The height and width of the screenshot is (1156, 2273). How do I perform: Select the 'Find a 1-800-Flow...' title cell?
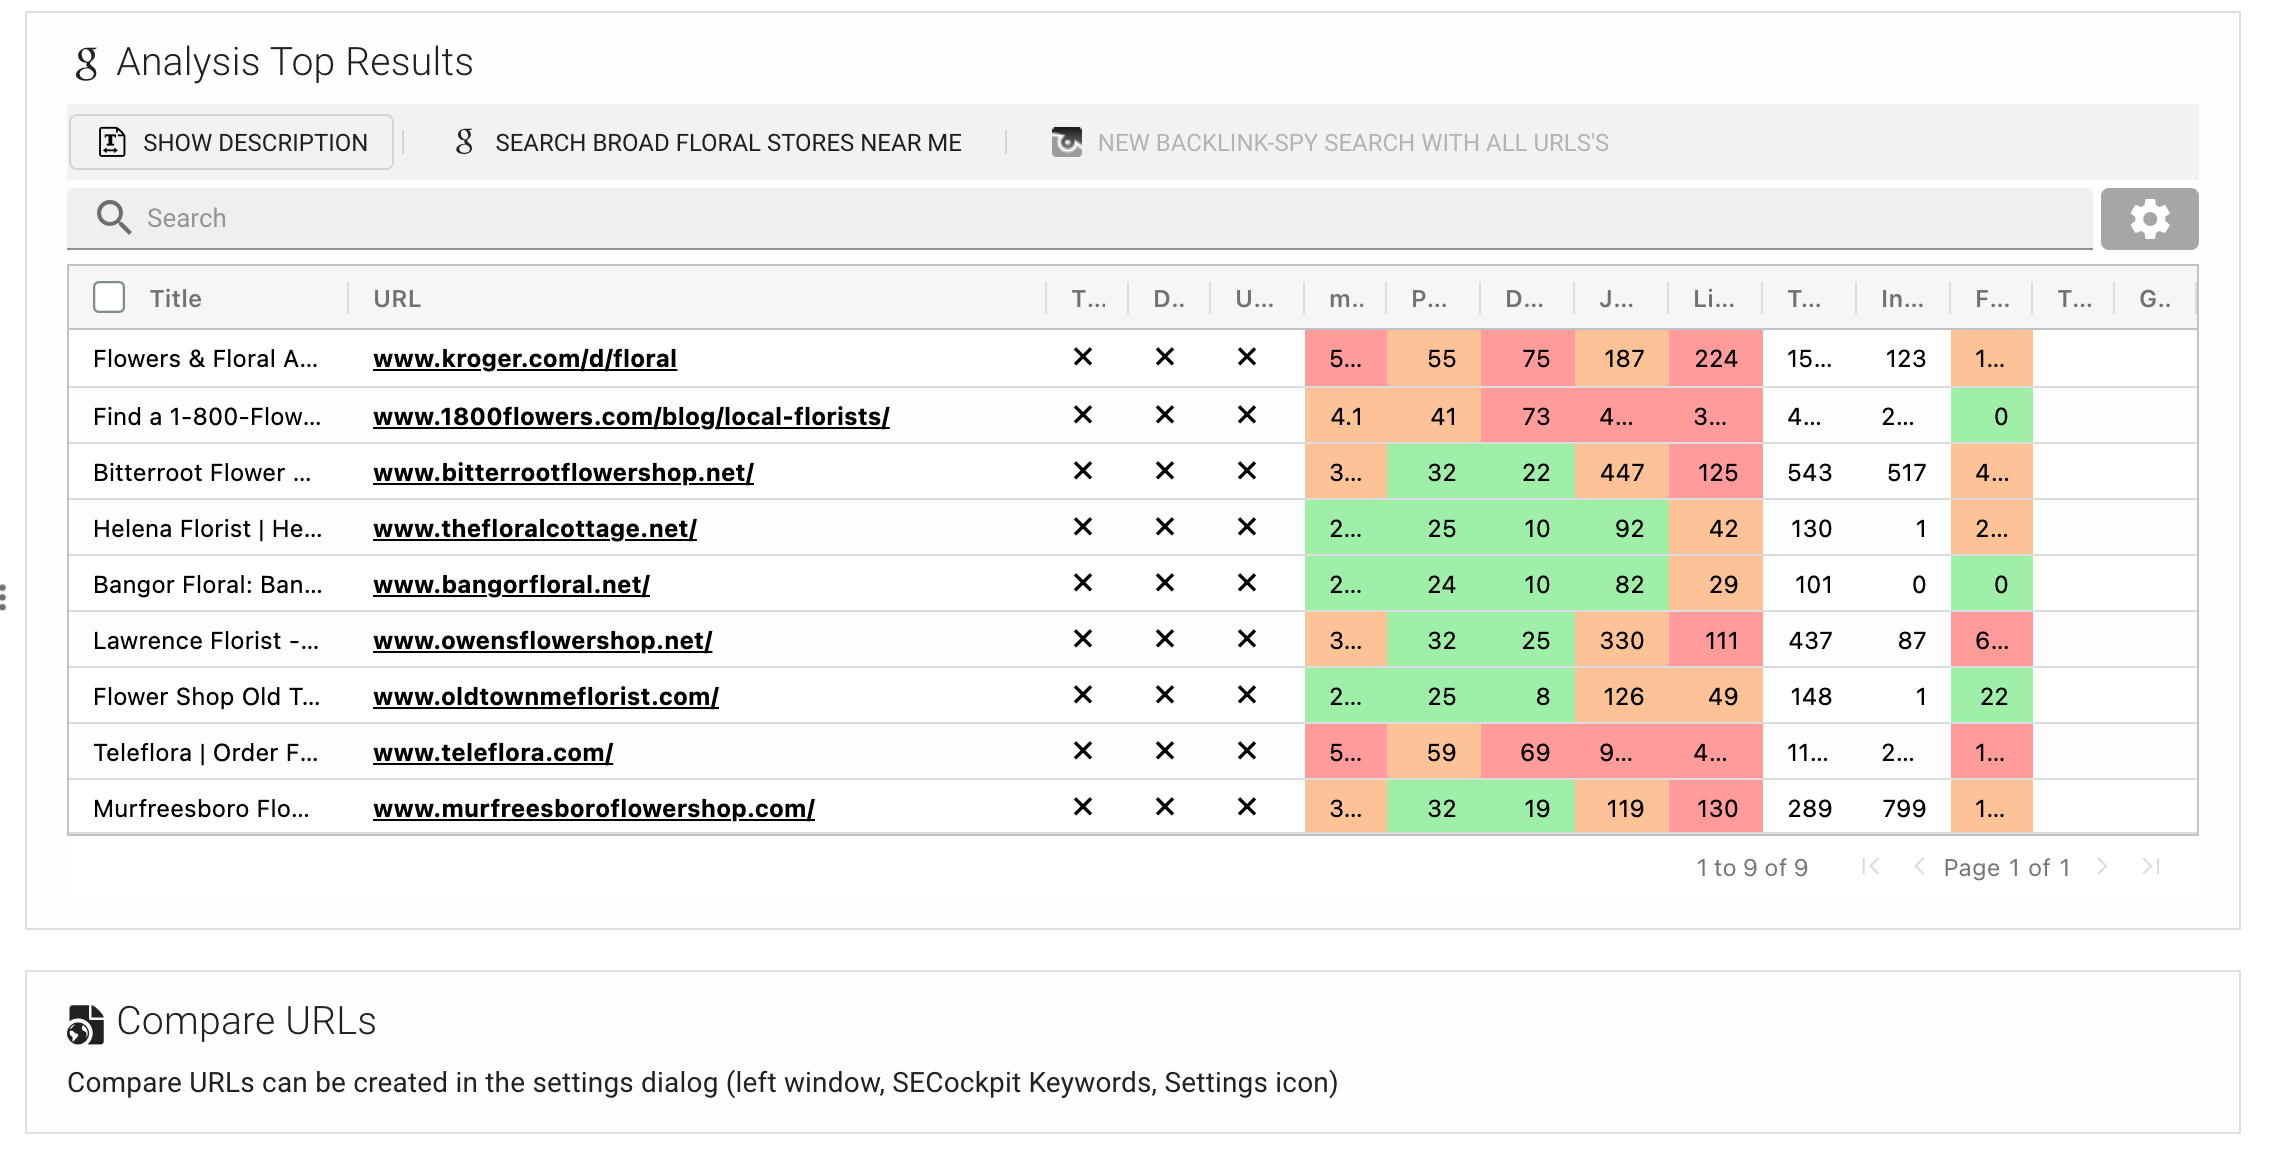(x=207, y=416)
